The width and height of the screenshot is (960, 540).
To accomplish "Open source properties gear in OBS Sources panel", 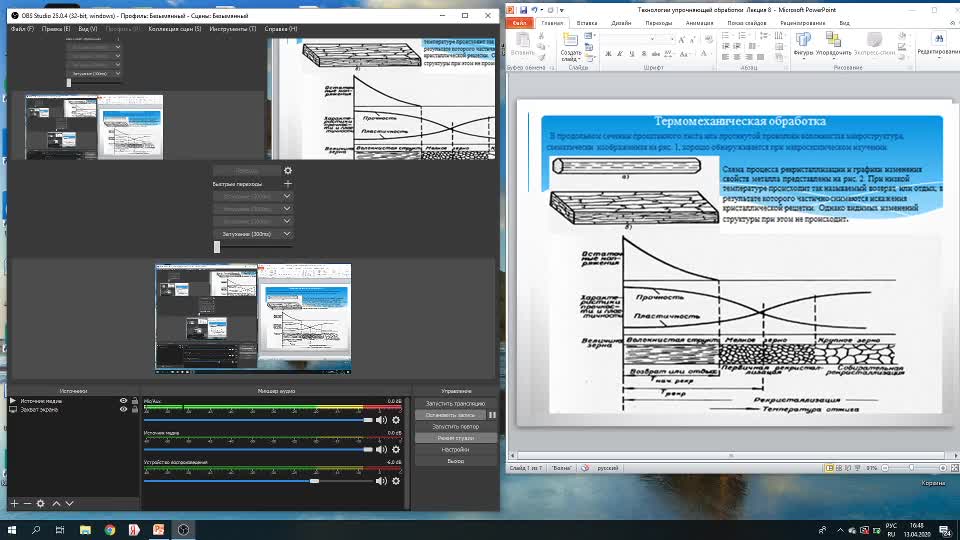I will coord(40,503).
